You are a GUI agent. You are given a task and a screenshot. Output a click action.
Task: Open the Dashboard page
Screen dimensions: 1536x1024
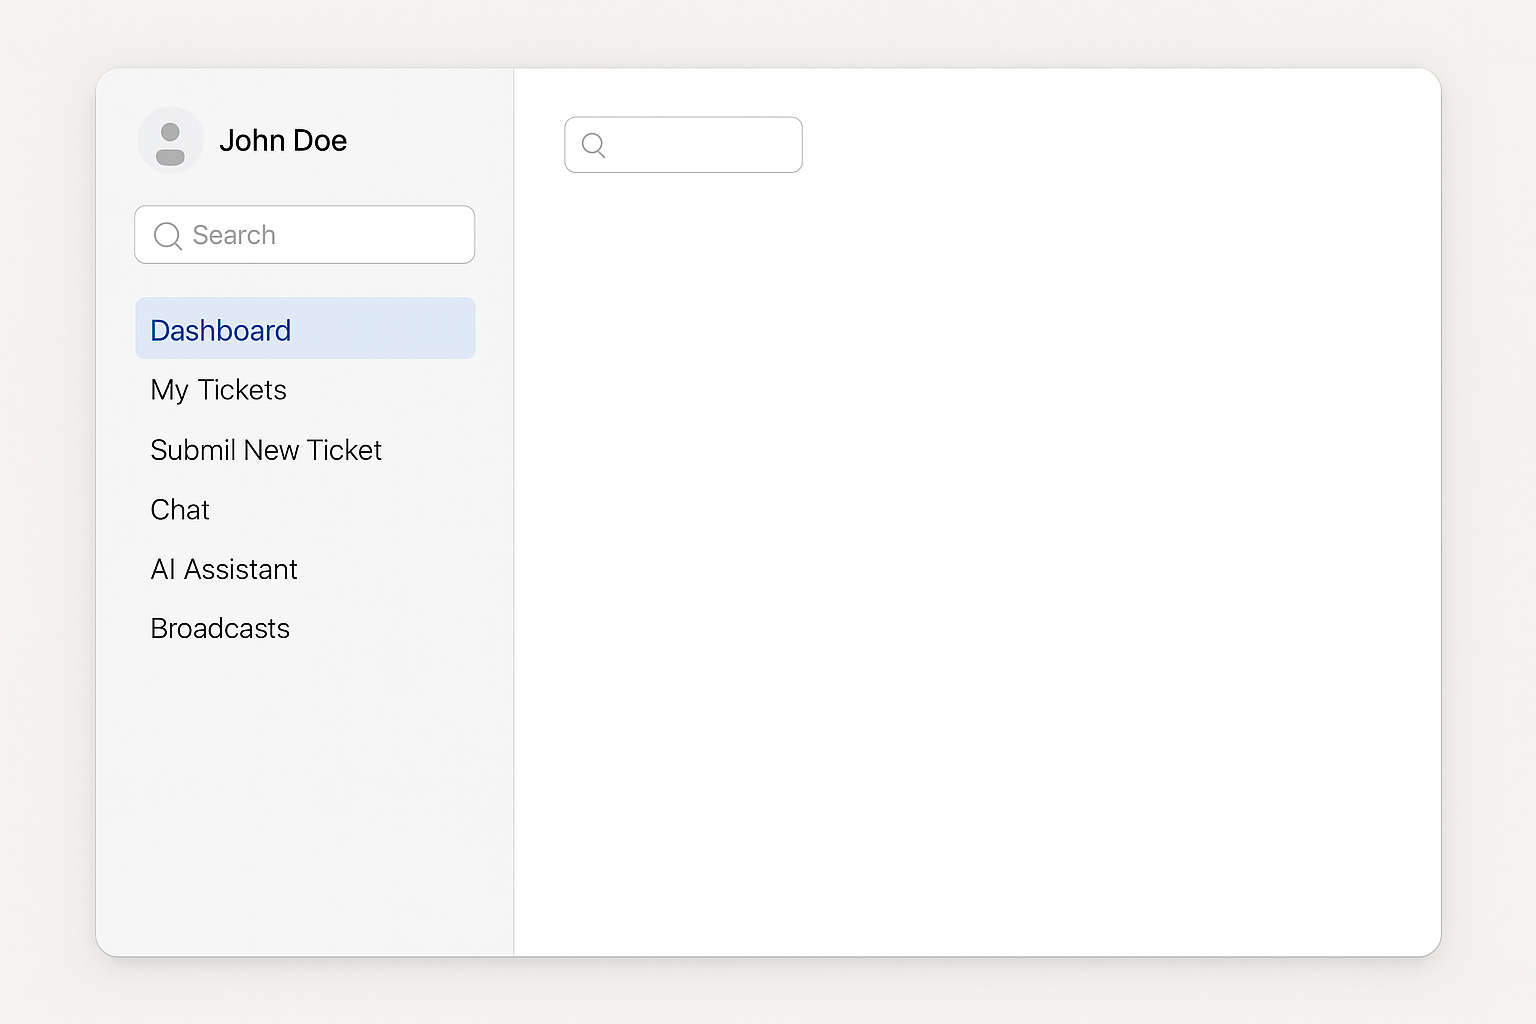[221, 330]
